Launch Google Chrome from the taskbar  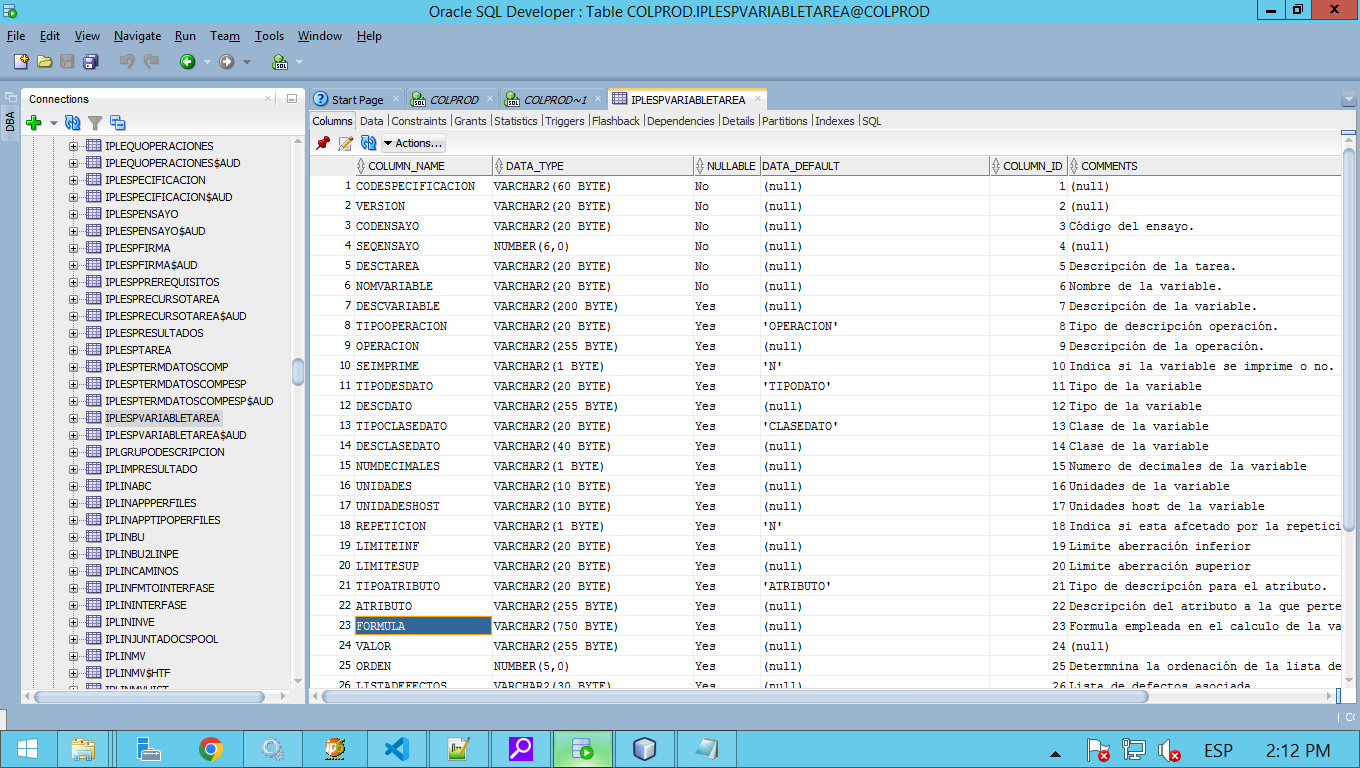point(211,749)
